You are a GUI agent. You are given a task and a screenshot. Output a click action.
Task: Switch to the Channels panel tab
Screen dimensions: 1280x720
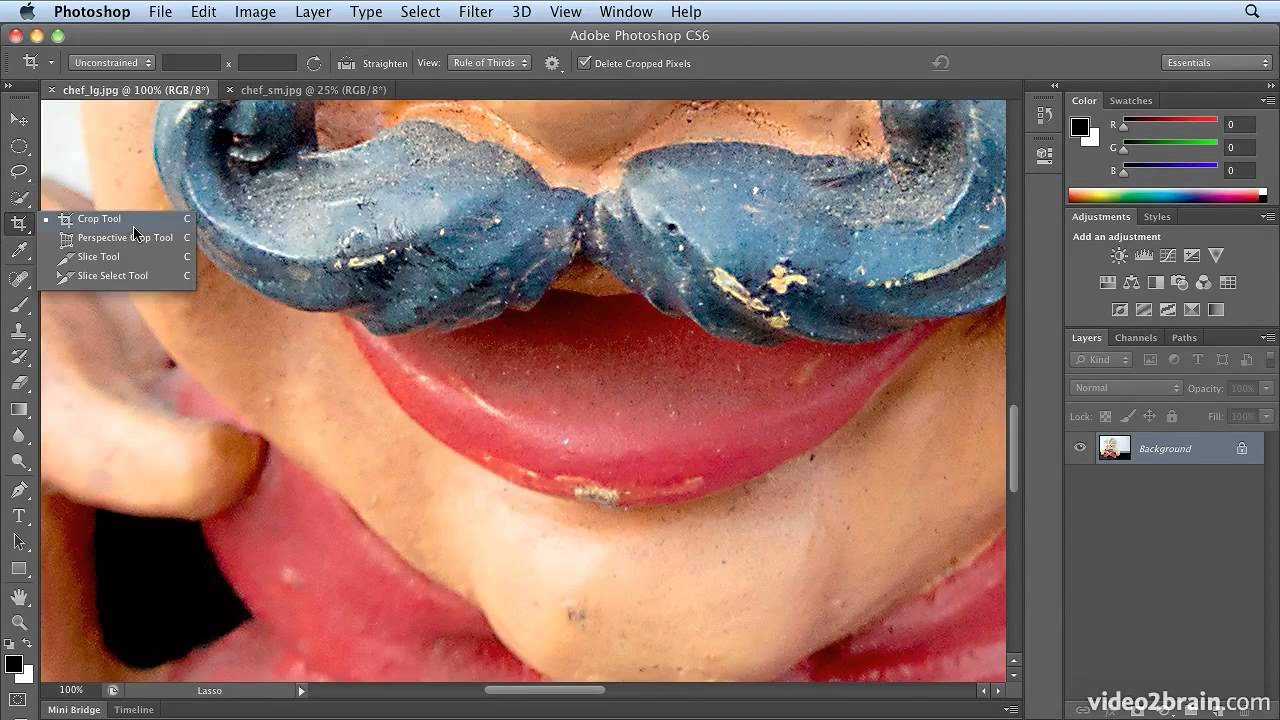[x=1135, y=338]
